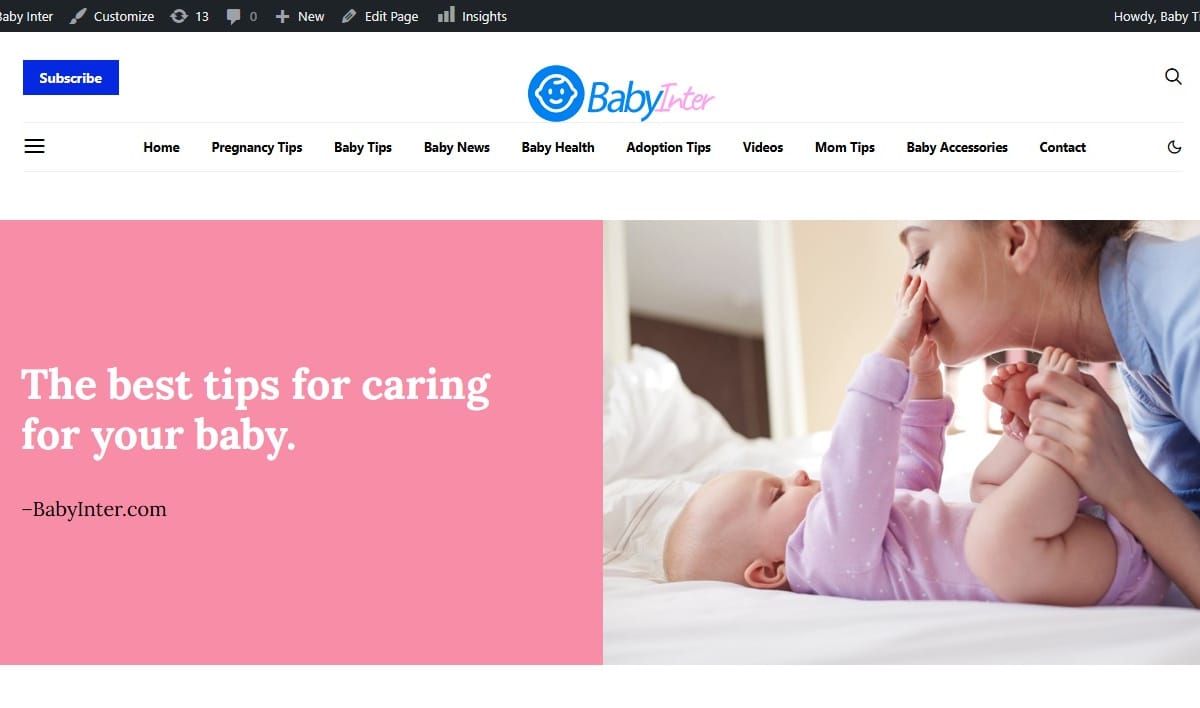
Task: Open the hamburger side menu
Action: [x=34, y=146]
